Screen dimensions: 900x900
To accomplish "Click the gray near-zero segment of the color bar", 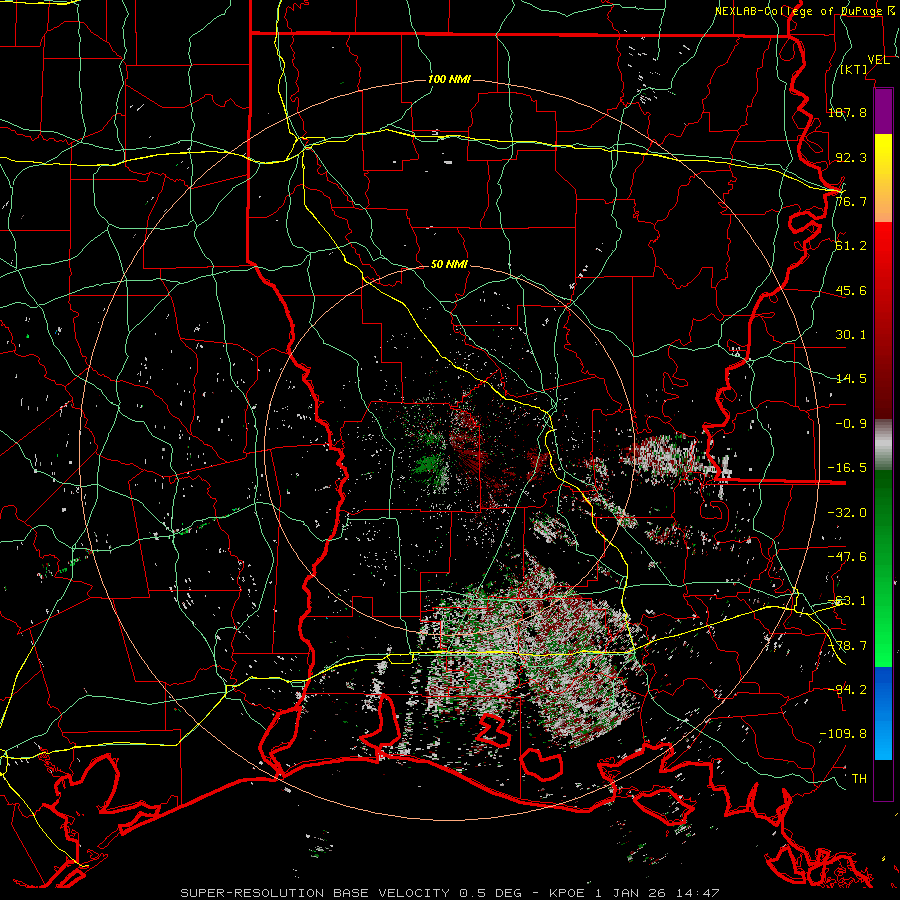I will 883,445.
